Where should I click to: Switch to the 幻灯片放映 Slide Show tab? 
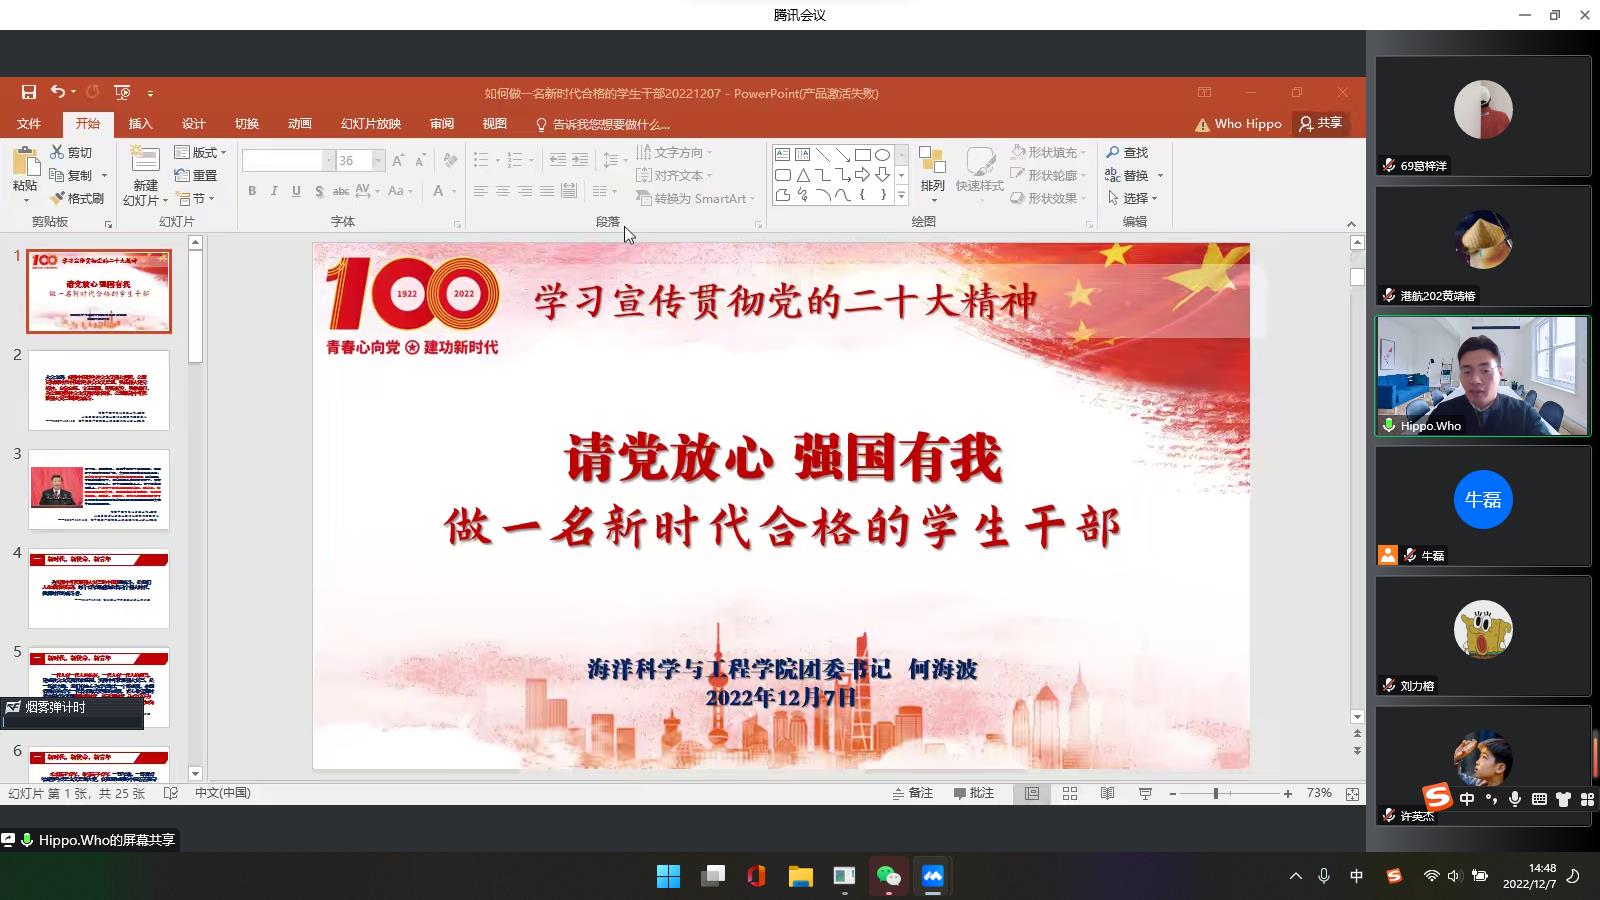371,124
